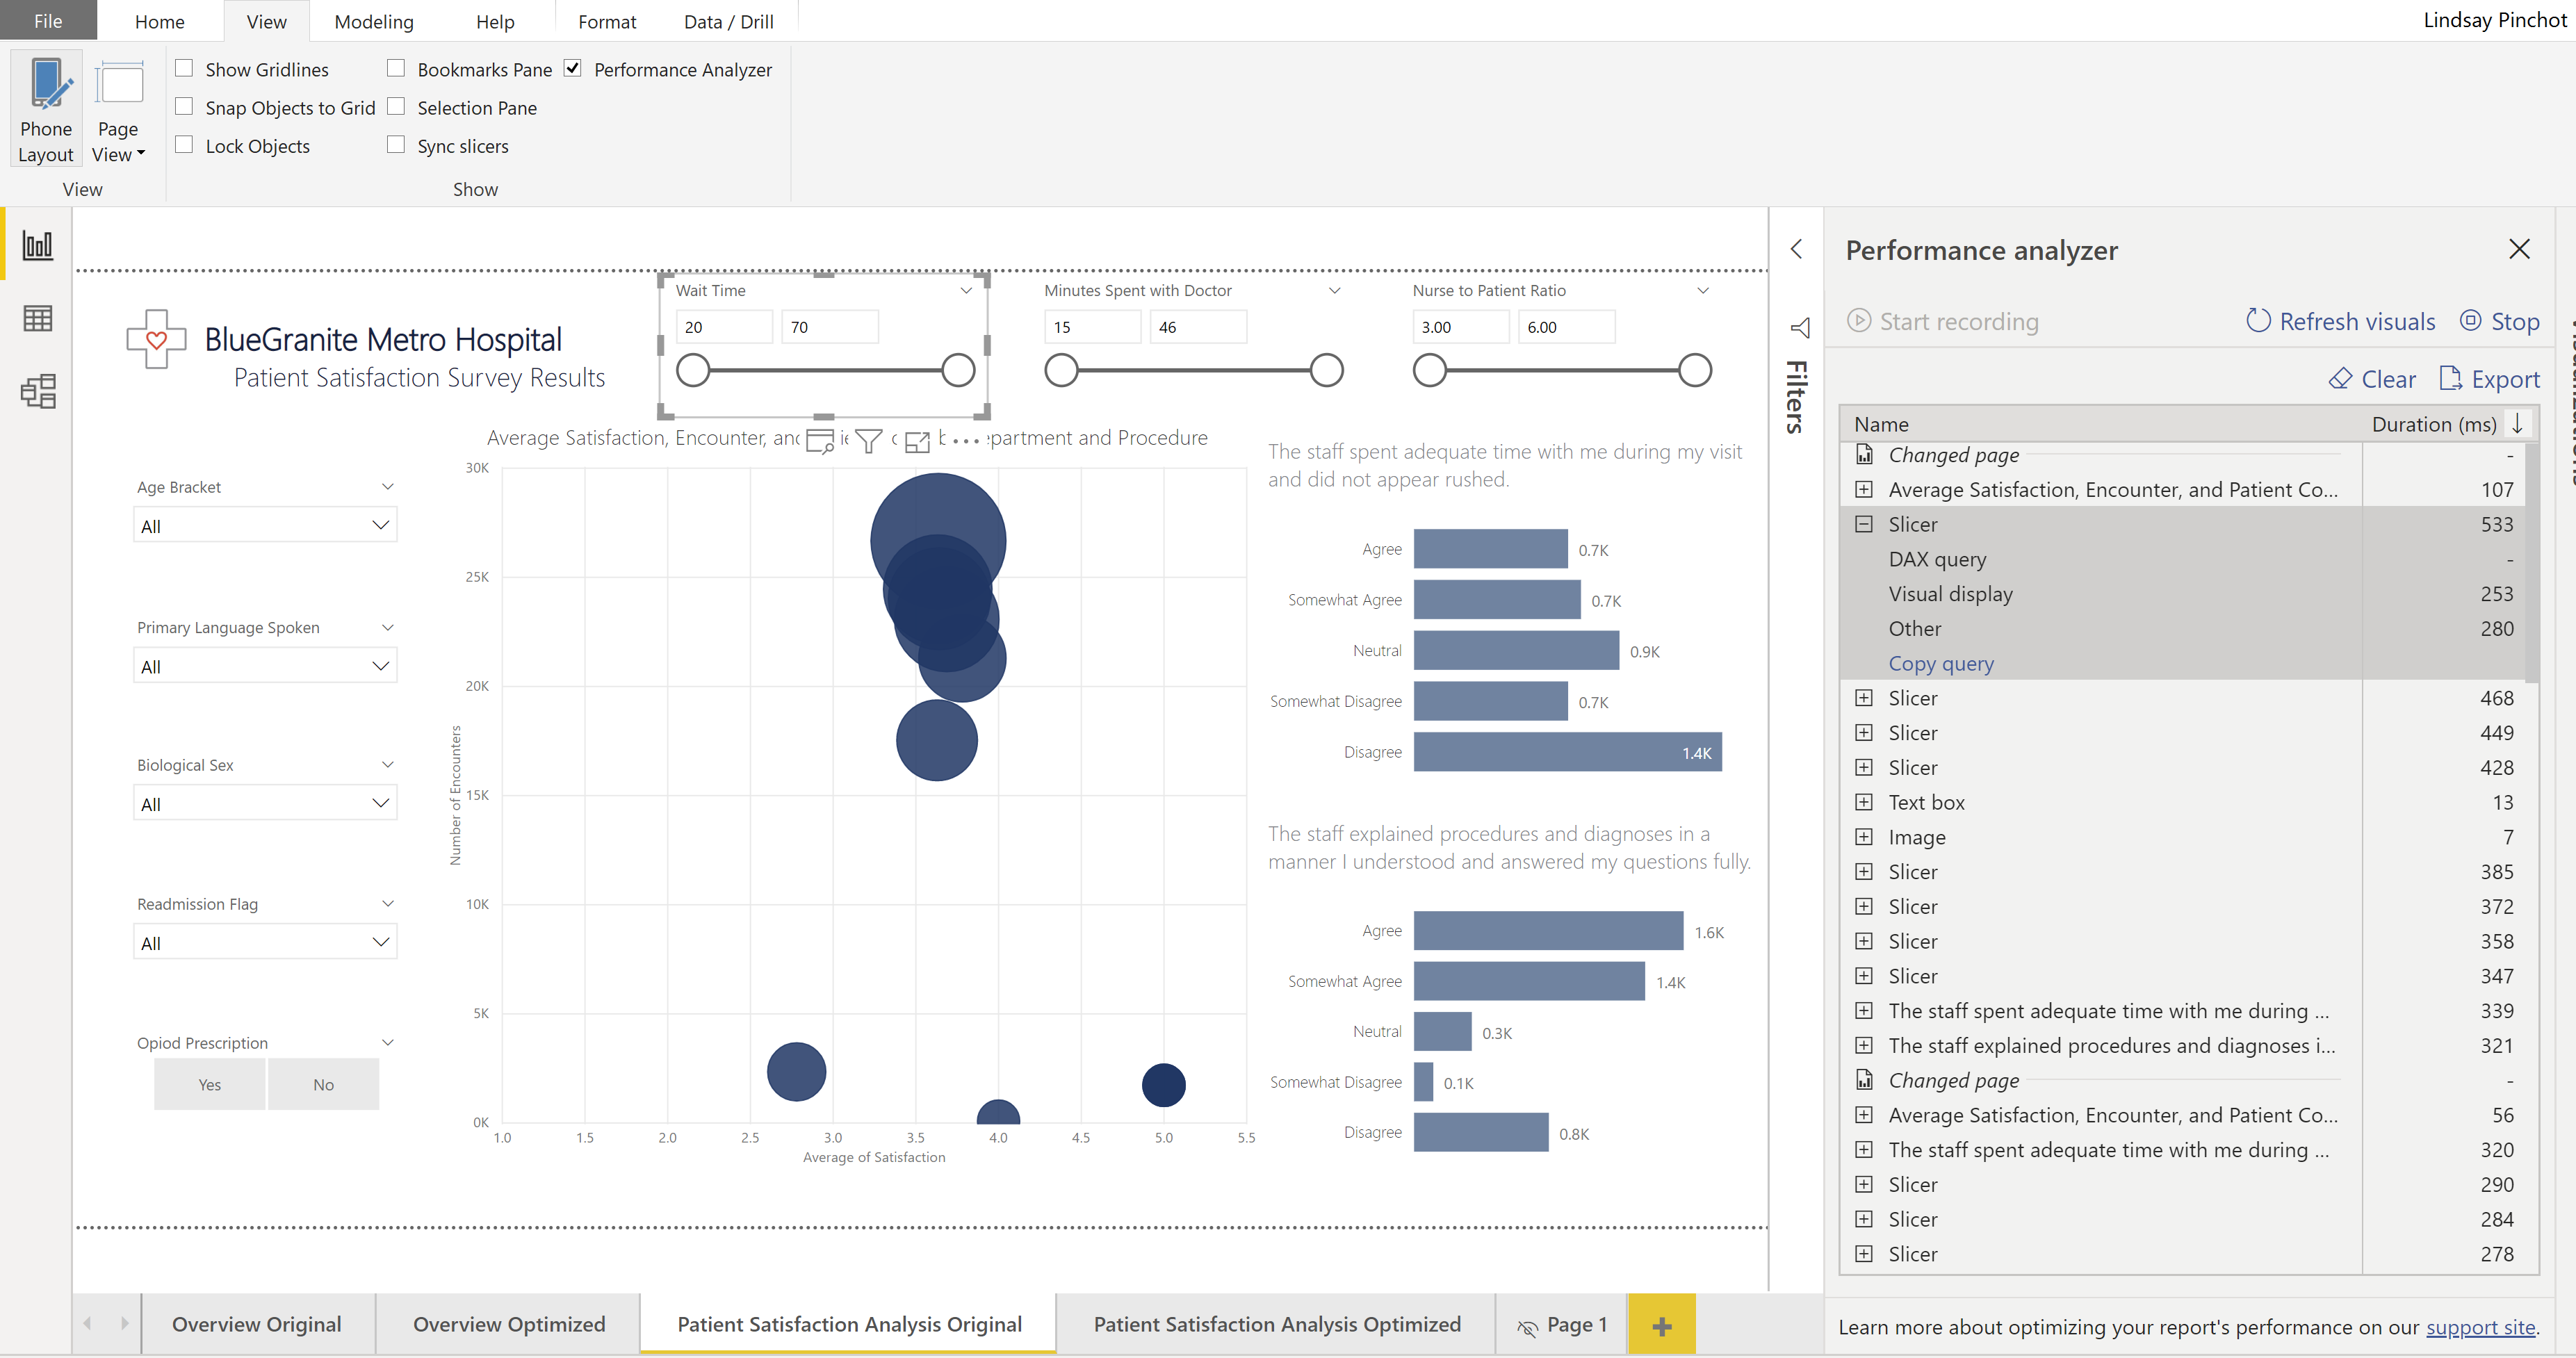The height and width of the screenshot is (1358, 2576).
Task: Click the Export icon in Performance analyzer
Action: tap(2450, 379)
